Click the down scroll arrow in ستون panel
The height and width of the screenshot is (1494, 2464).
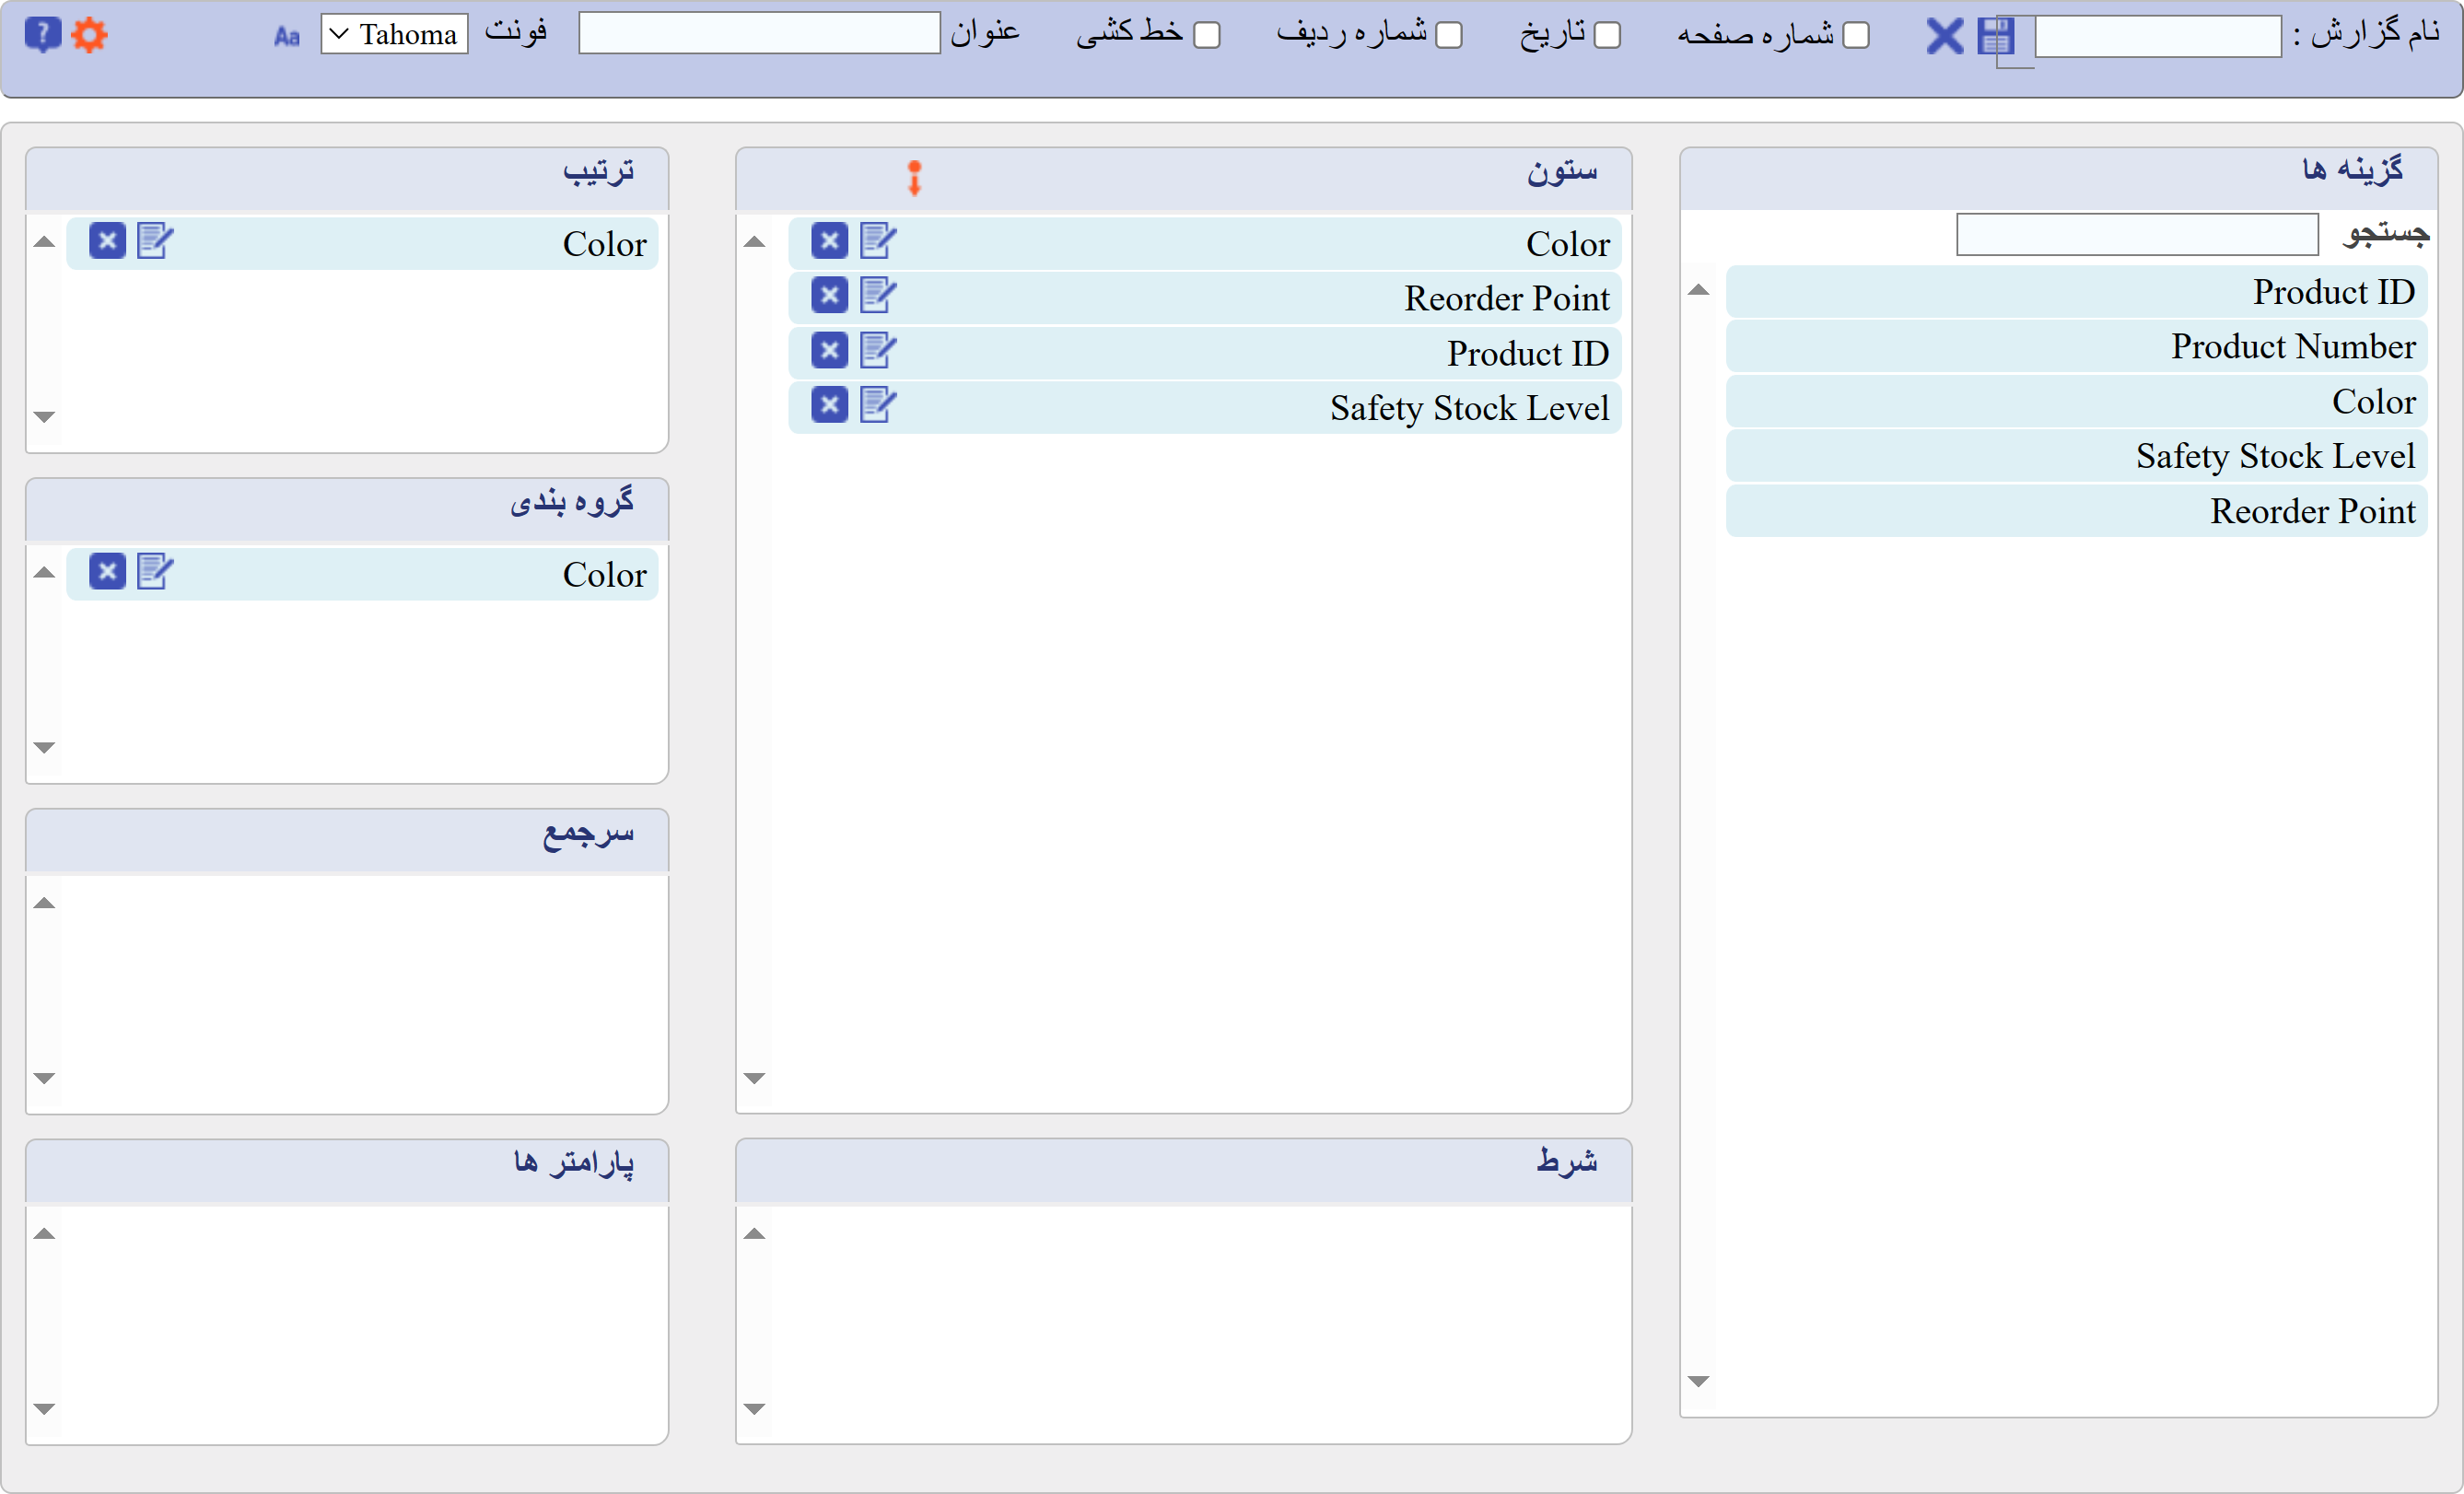(x=755, y=1077)
